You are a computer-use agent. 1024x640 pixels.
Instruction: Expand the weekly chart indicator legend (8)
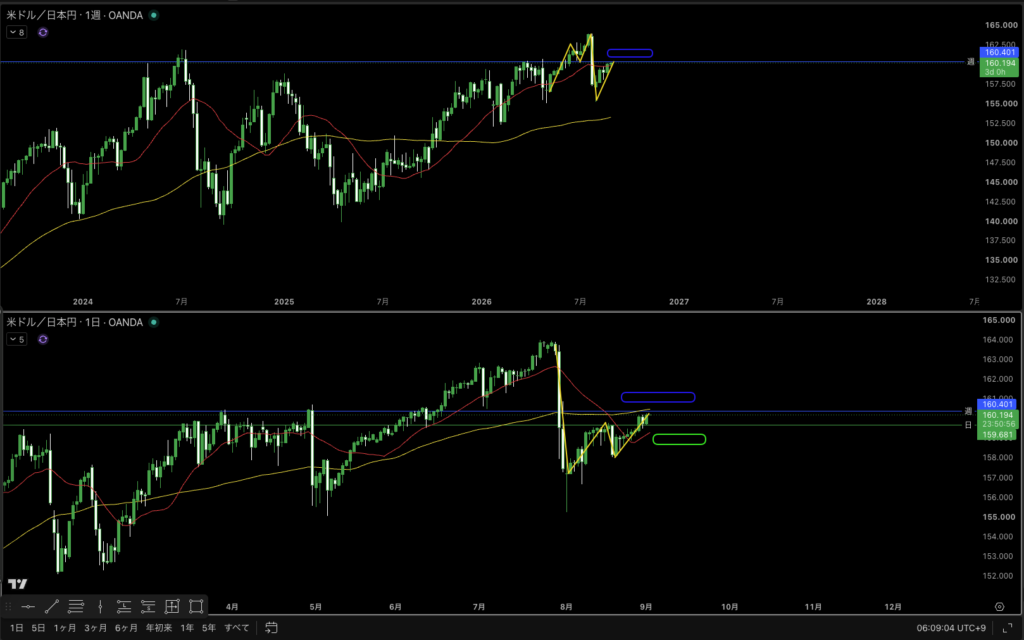(x=17, y=32)
